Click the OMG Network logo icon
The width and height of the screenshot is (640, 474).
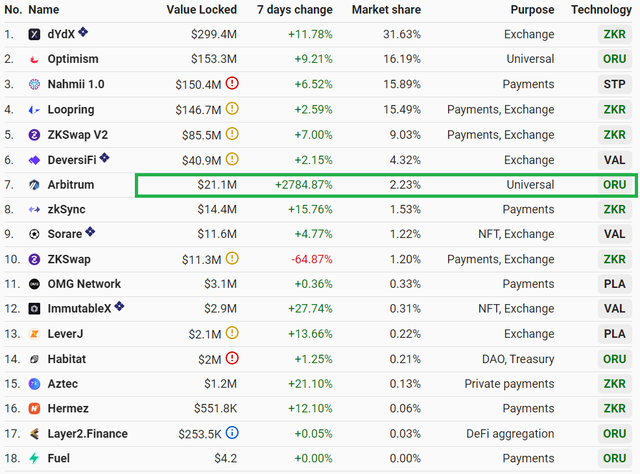point(34,284)
